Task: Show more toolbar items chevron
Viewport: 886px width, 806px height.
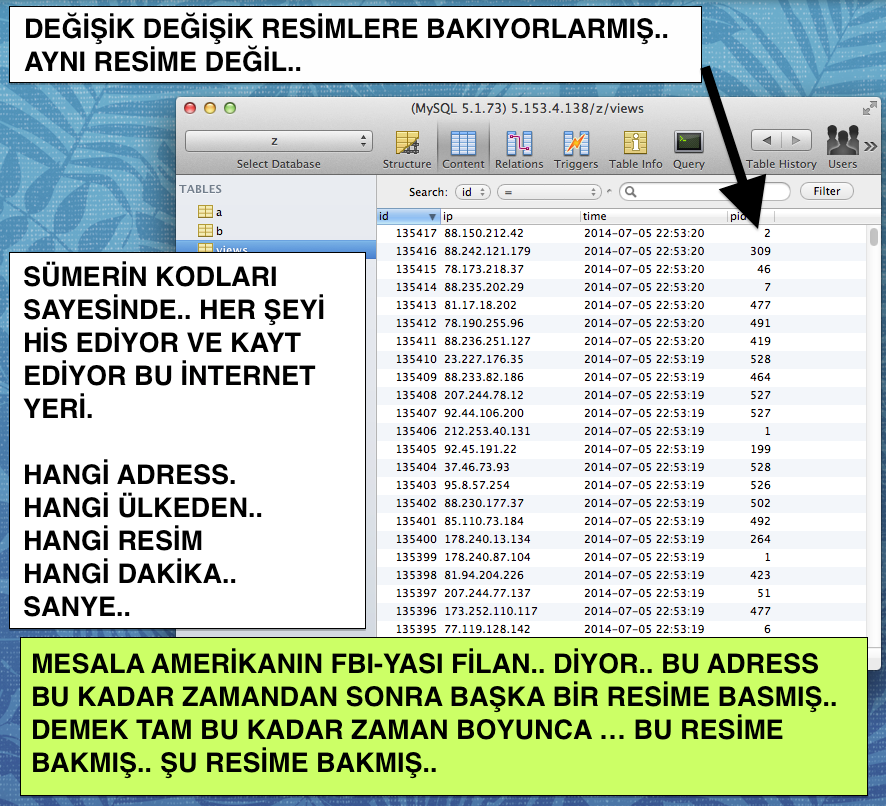Action: coord(871,146)
